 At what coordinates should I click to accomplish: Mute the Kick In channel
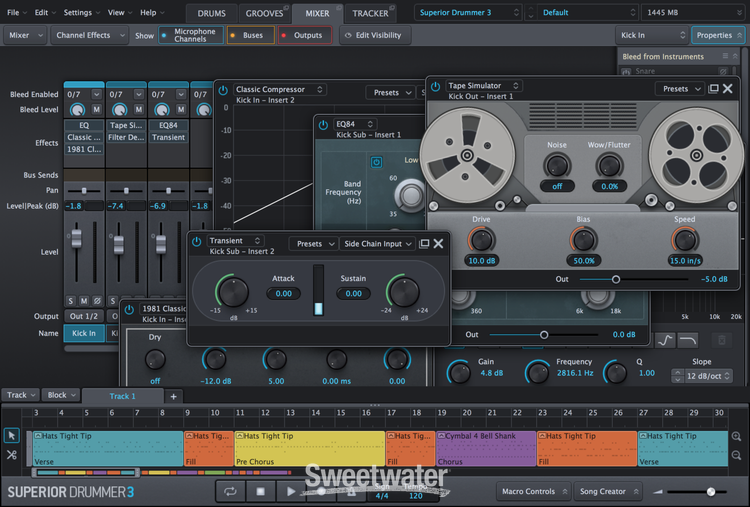(84, 301)
